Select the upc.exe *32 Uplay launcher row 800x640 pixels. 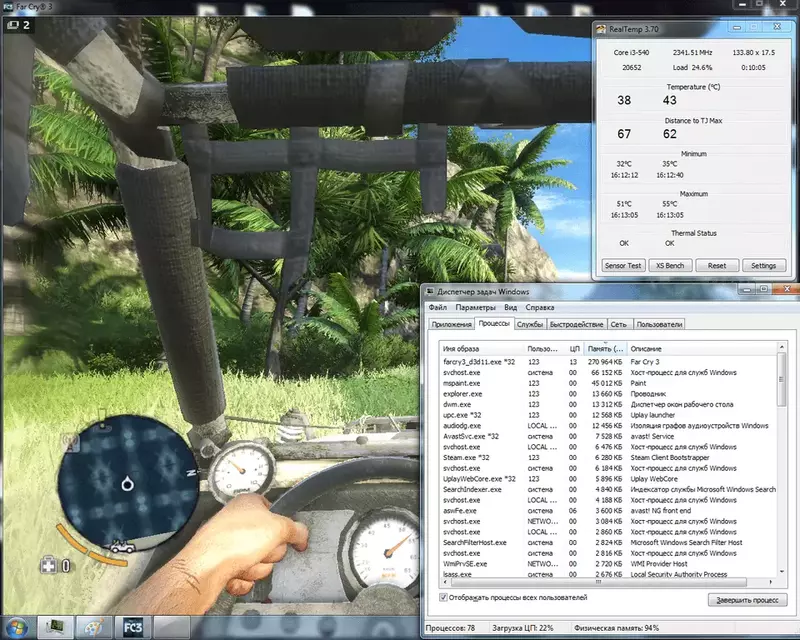[608, 415]
